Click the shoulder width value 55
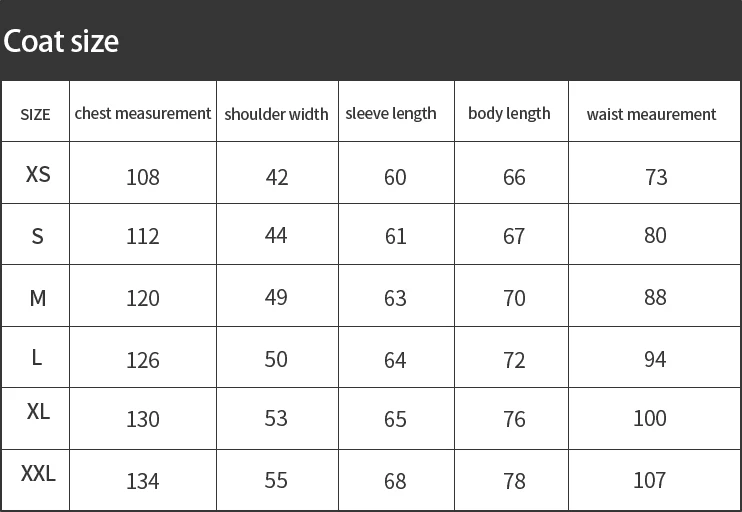The image size is (742, 512). pos(276,480)
